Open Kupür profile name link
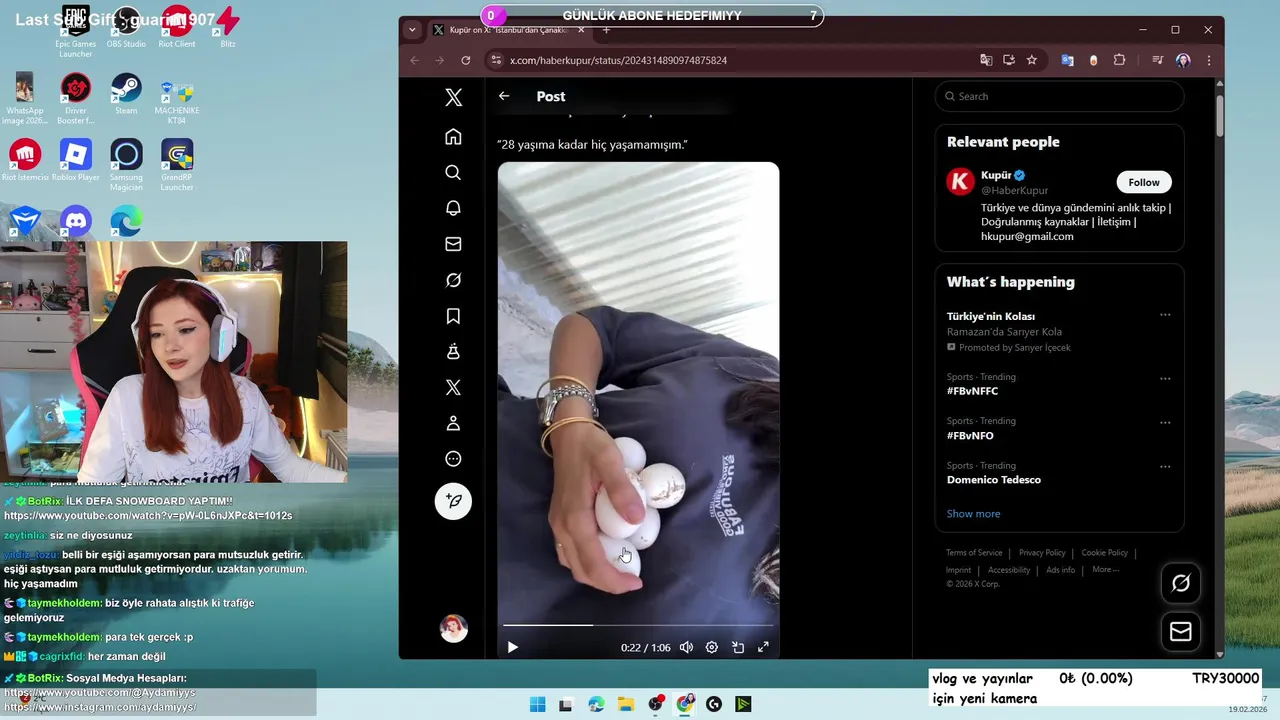Viewport: 1280px width, 720px height. 996,175
